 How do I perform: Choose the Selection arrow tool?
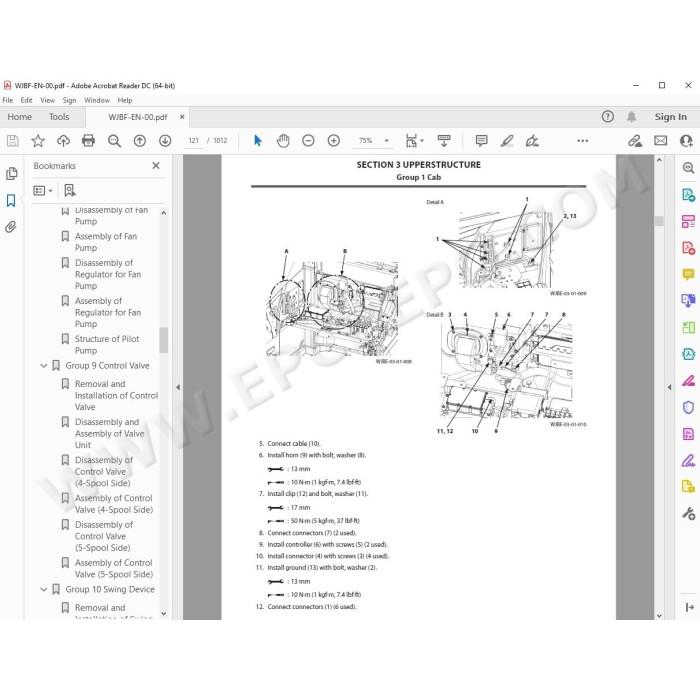tap(258, 141)
